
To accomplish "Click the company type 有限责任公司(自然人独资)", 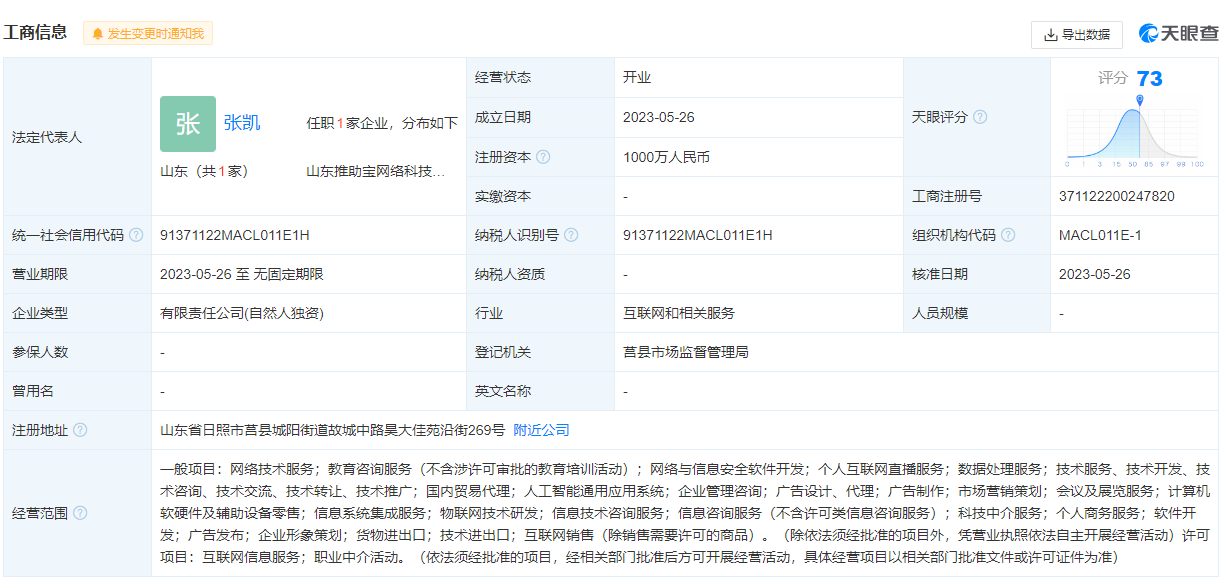I will pyautogui.click(x=242, y=313).
